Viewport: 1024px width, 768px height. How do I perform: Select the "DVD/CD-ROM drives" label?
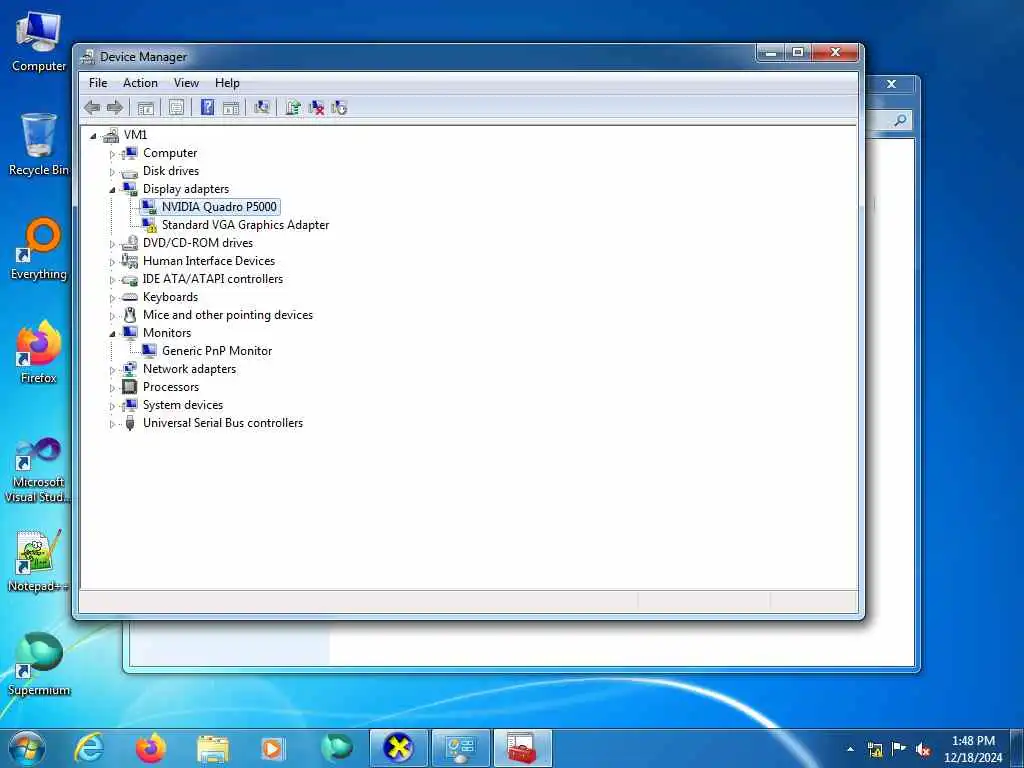coord(198,243)
